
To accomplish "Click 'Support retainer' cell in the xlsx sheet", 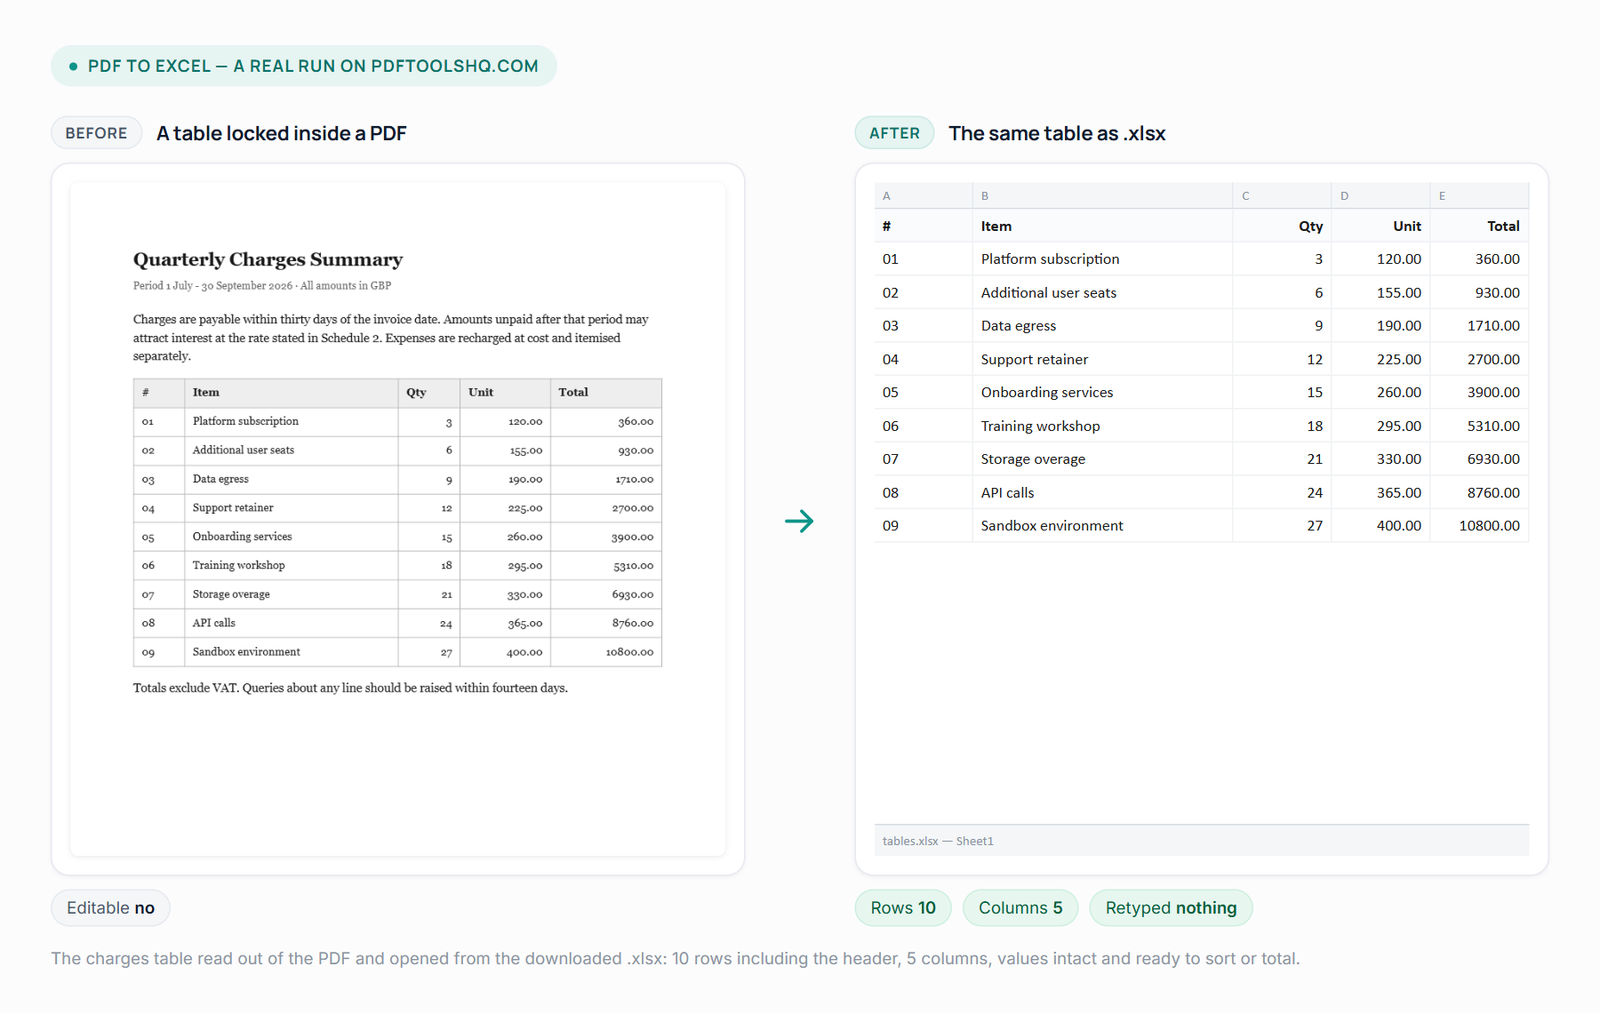I will 1102,359.
